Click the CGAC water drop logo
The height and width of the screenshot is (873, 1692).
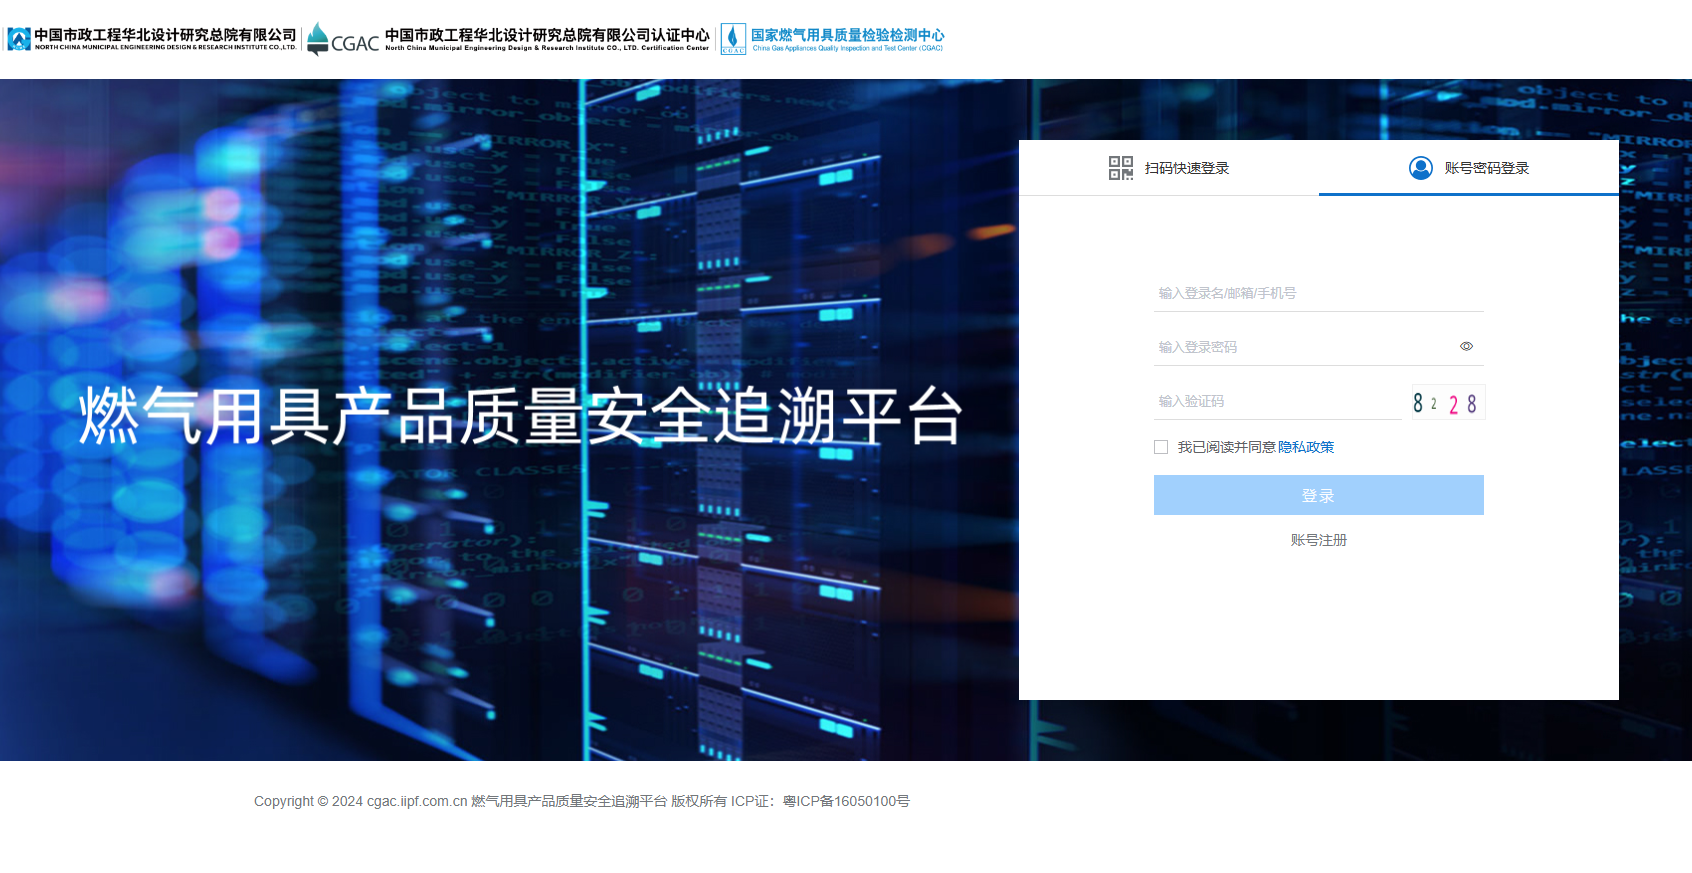(x=317, y=39)
